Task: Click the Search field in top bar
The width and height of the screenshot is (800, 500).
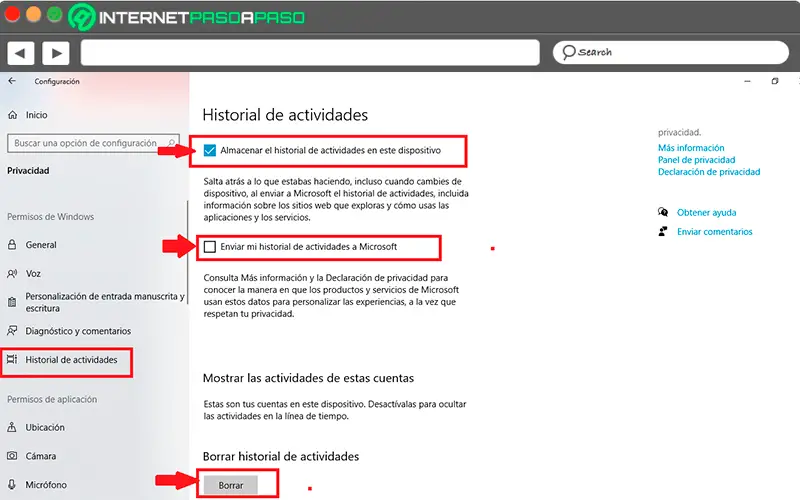Action: [670, 52]
